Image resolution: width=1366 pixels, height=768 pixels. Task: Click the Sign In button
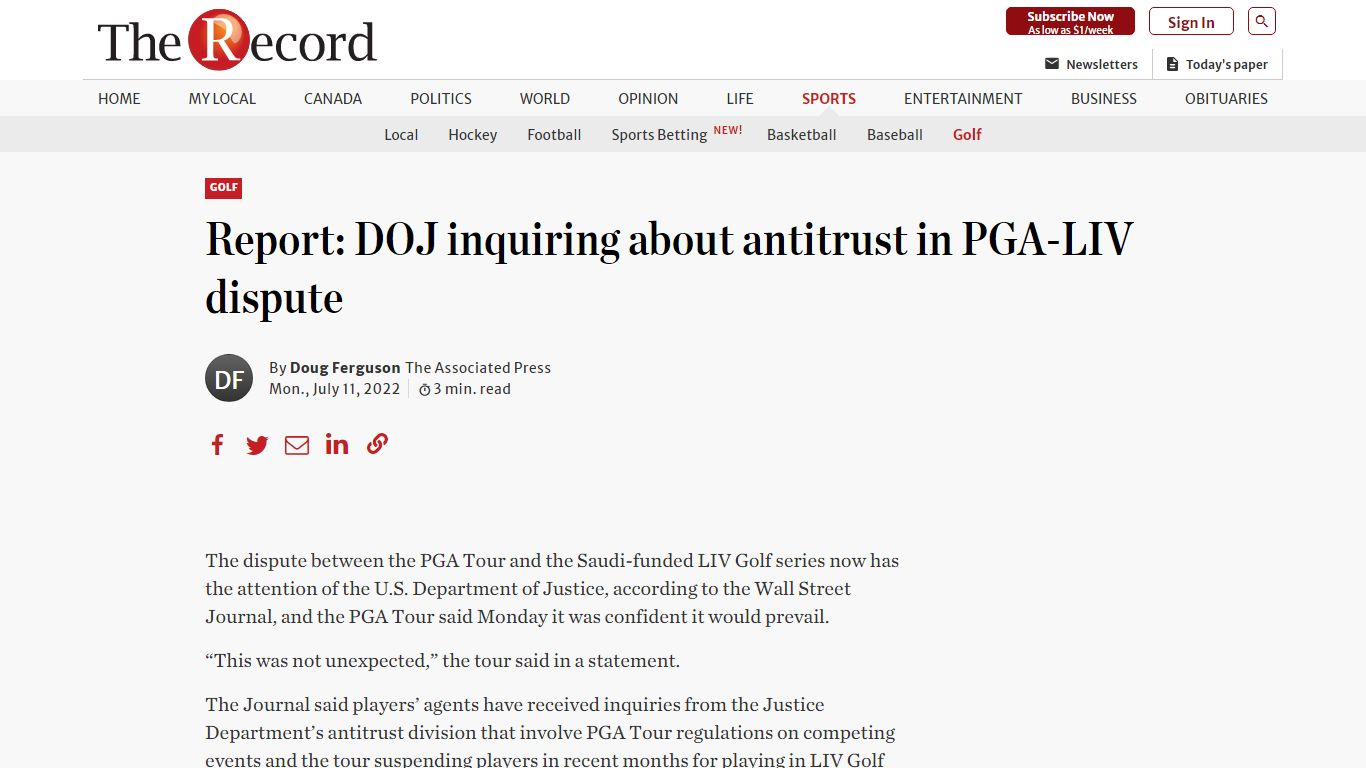[x=1191, y=22]
